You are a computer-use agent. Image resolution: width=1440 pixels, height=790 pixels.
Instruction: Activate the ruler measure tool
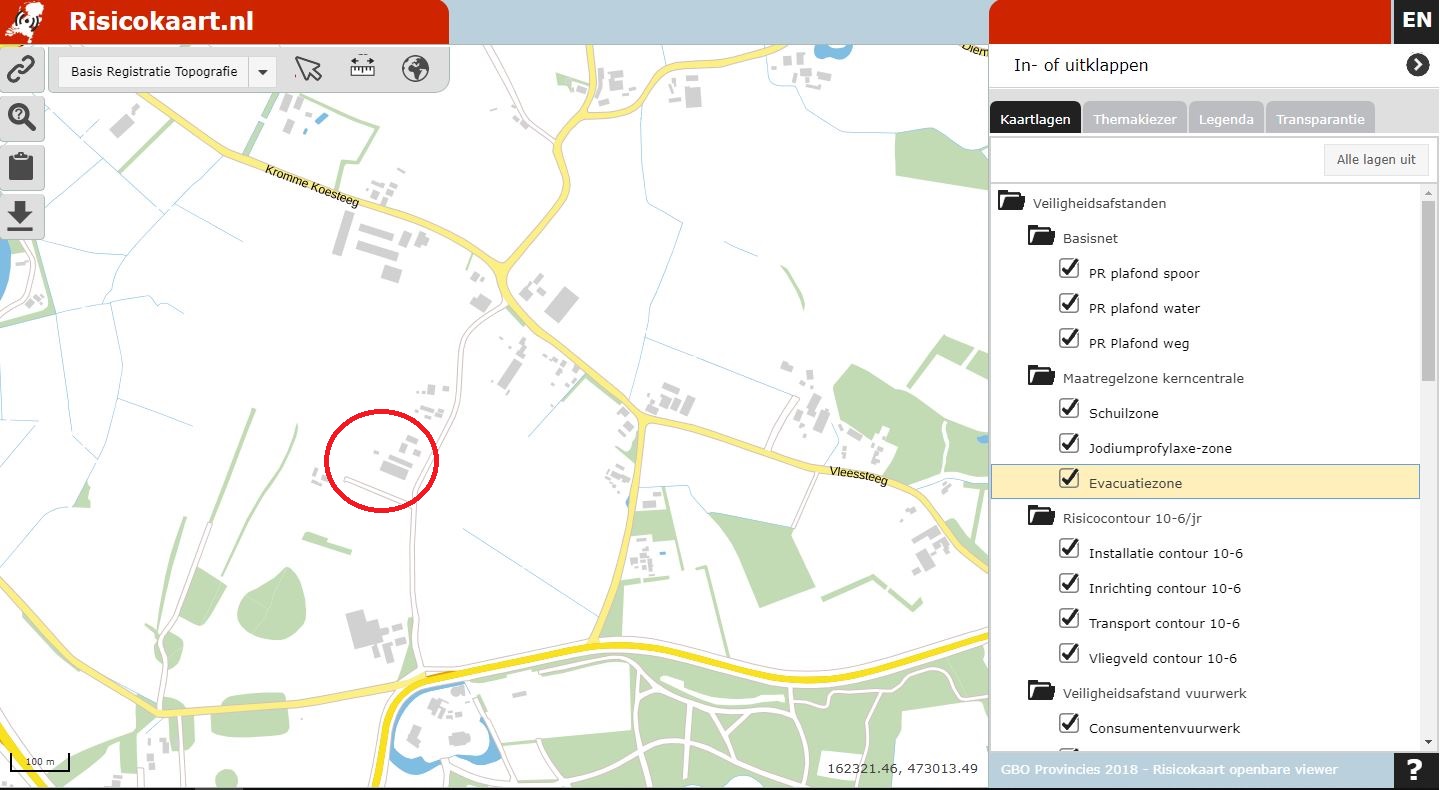click(362, 68)
